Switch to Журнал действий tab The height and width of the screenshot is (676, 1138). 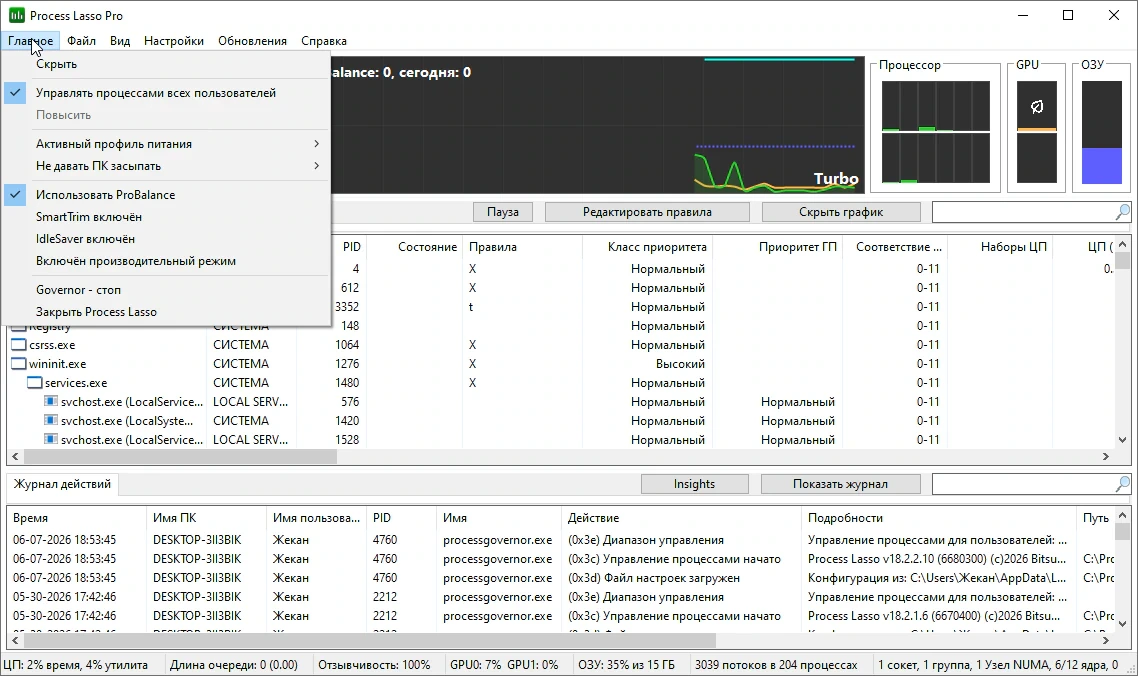[x=62, y=484]
